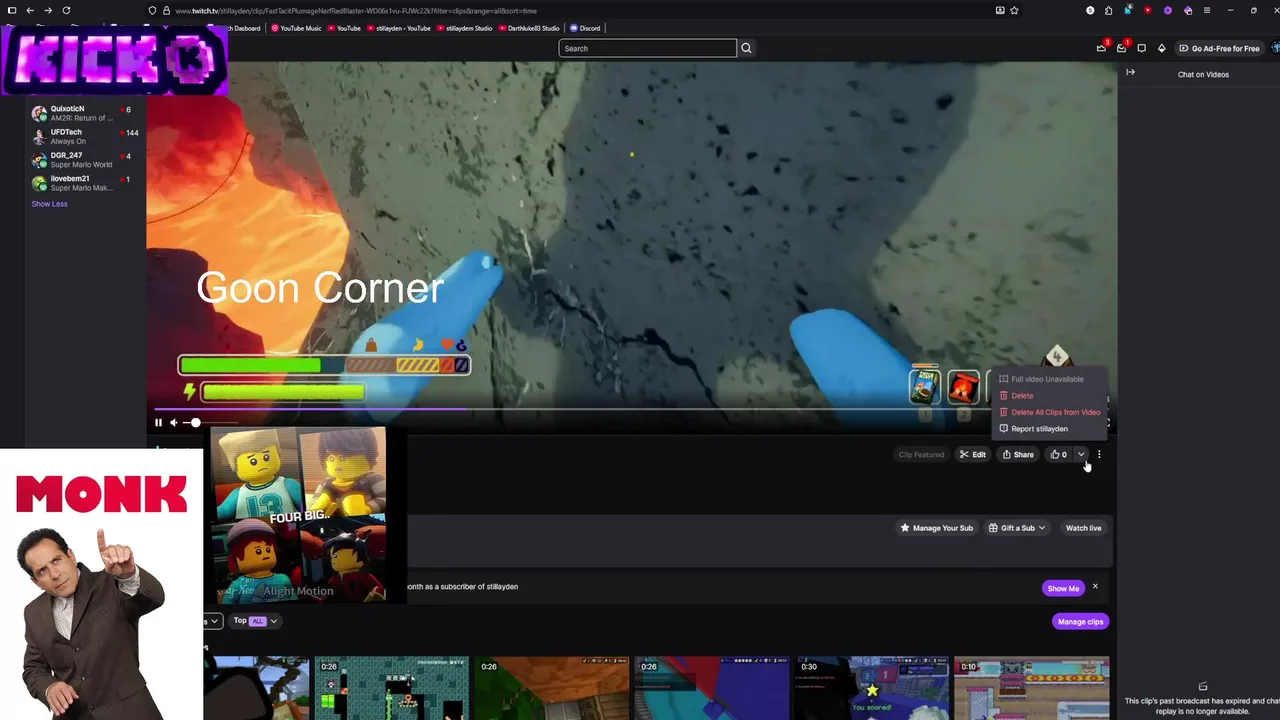The width and height of the screenshot is (1280, 720).
Task: Mute the clip with the speaker icon
Action: [x=173, y=423]
